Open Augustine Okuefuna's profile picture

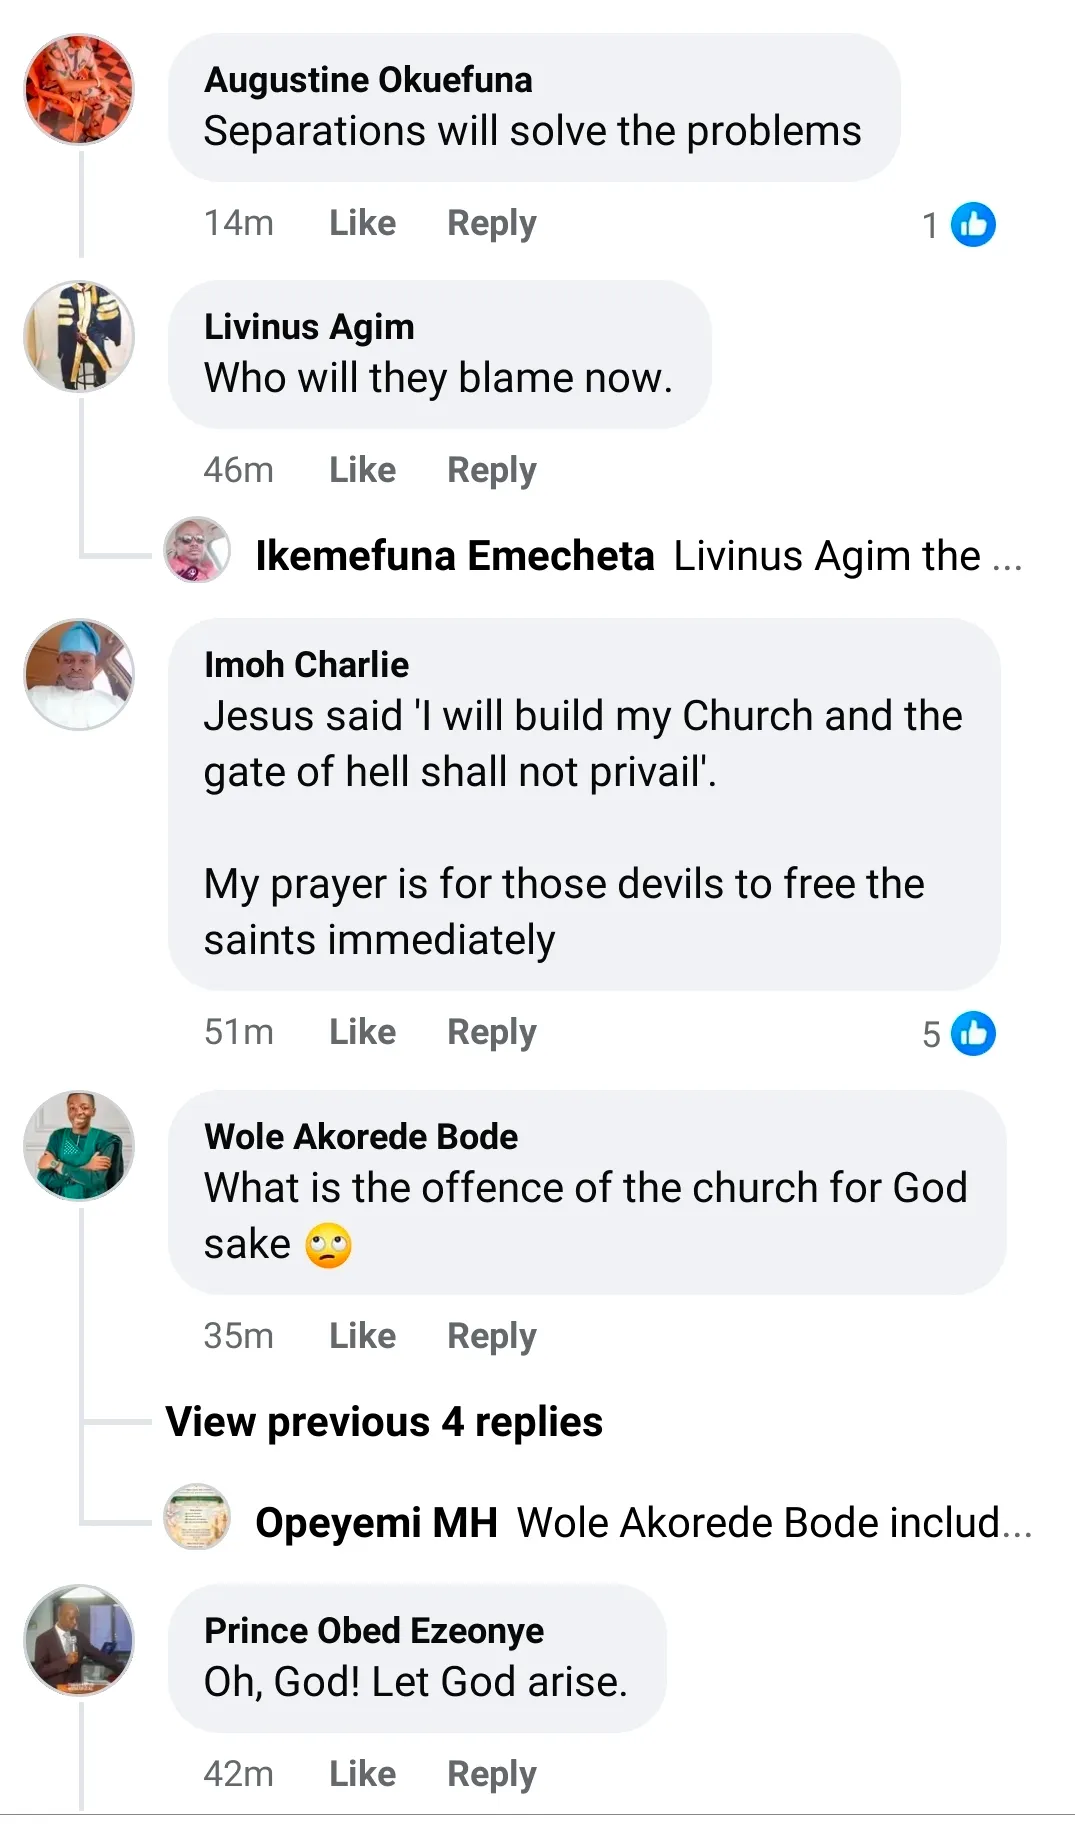79,89
